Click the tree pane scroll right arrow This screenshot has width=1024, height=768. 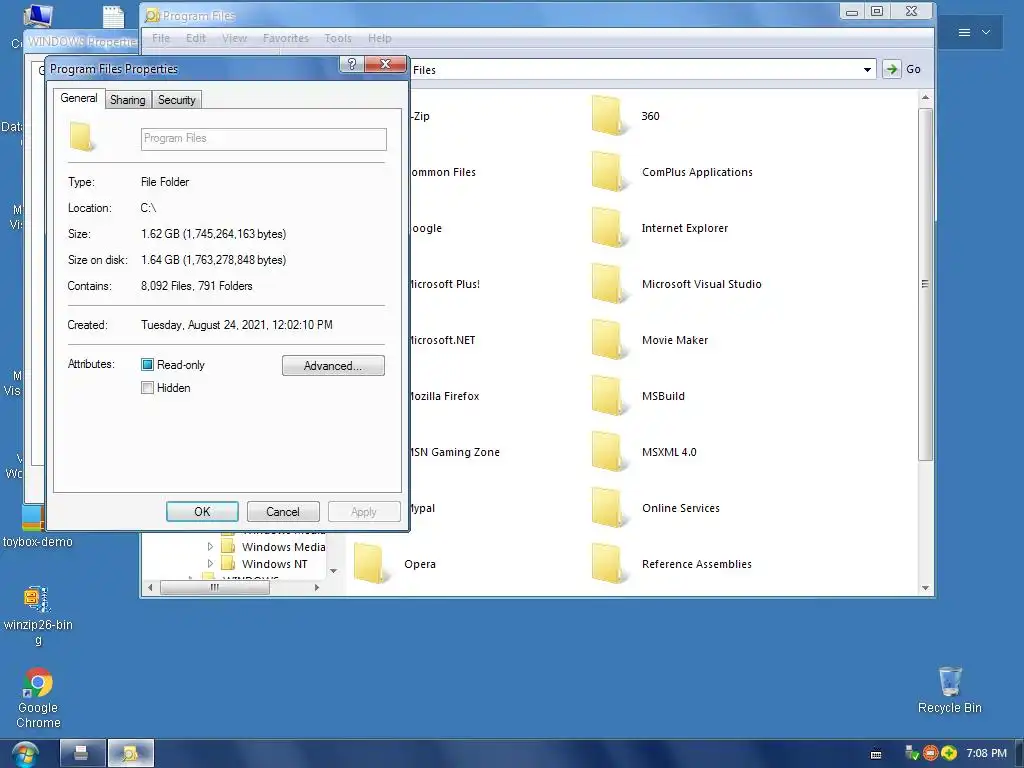pyautogui.click(x=317, y=587)
